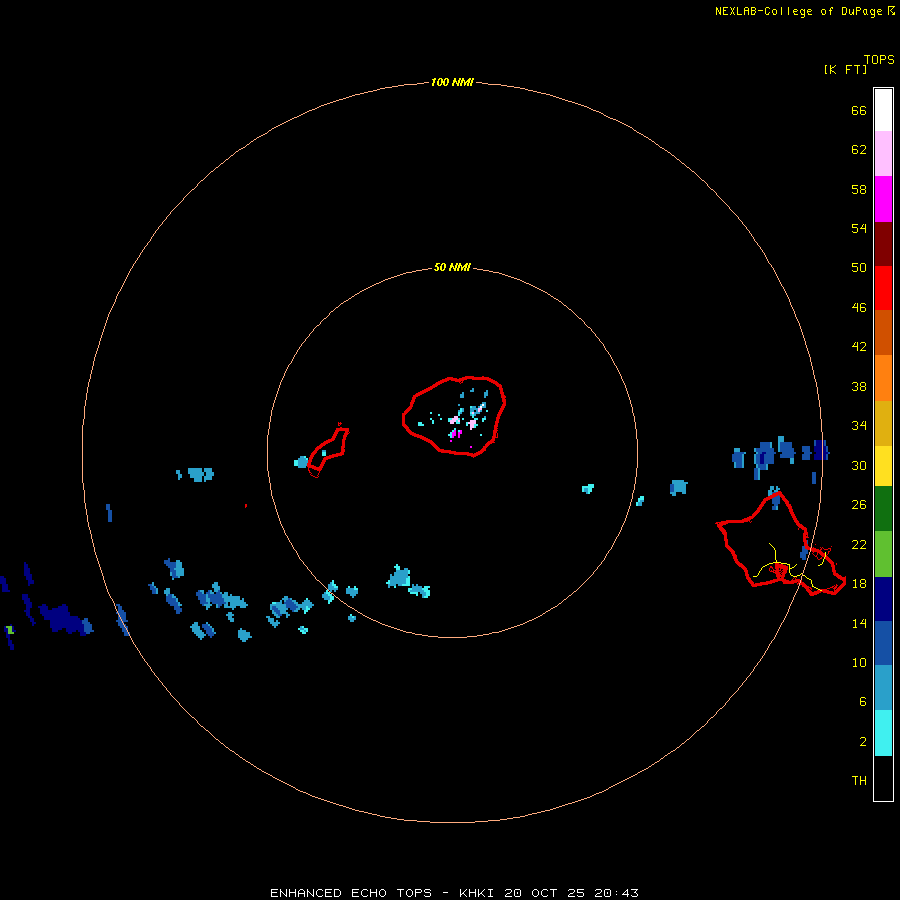The height and width of the screenshot is (900, 900).
Task: Click the '[K FT]' units label
Action: pyautogui.click(x=845, y=69)
